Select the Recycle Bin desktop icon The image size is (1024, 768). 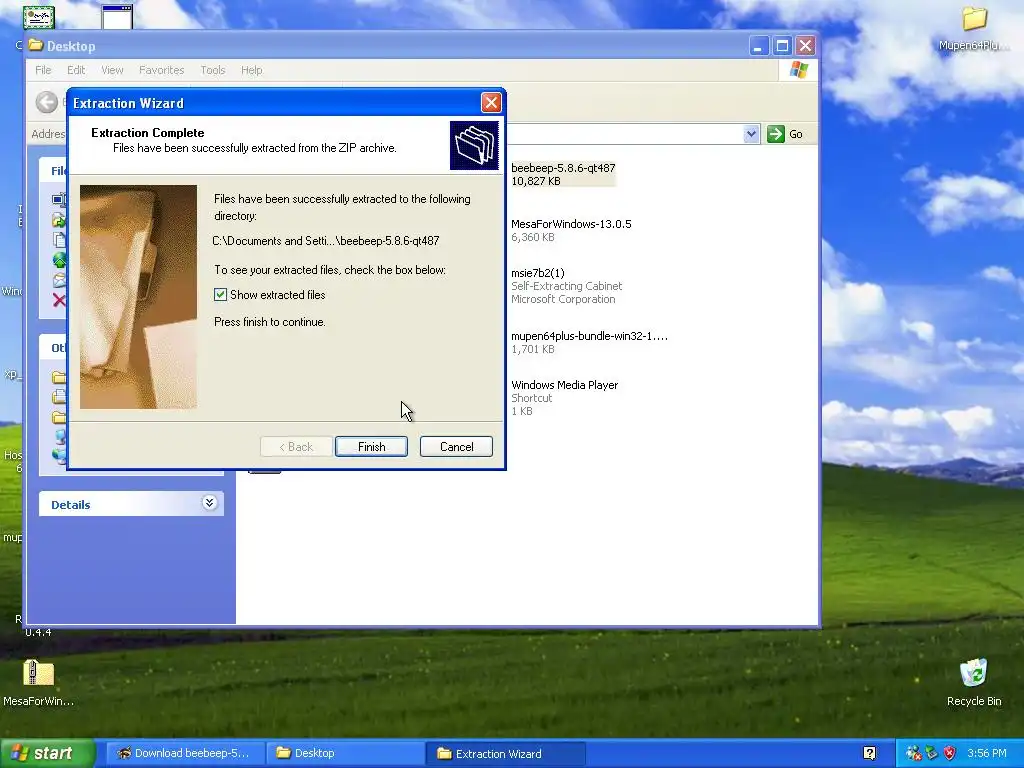(974, 682)
